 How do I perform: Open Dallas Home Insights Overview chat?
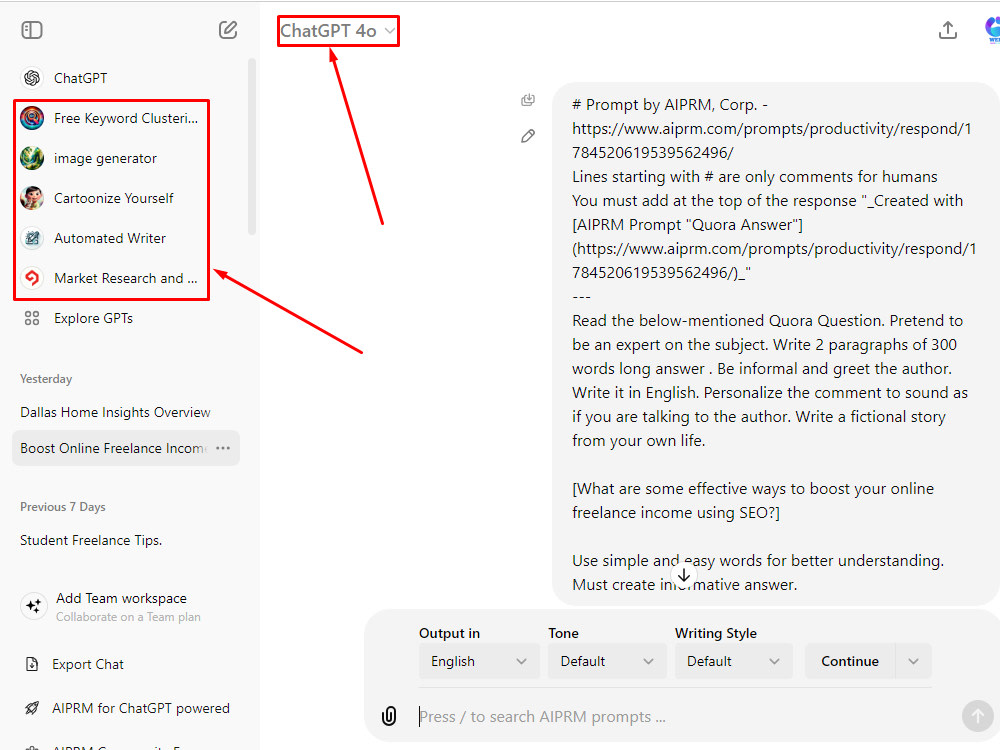[115, 412]
